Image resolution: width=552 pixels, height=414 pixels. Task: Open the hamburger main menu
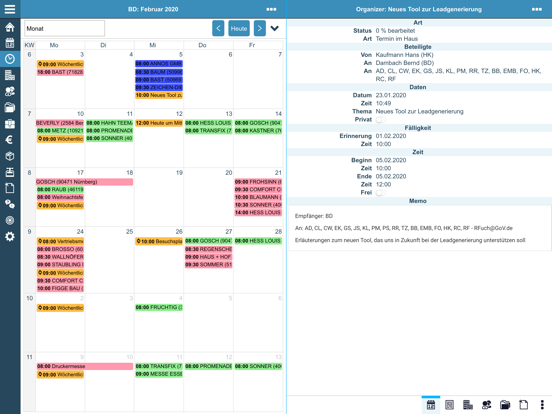[x=10, y=9]
